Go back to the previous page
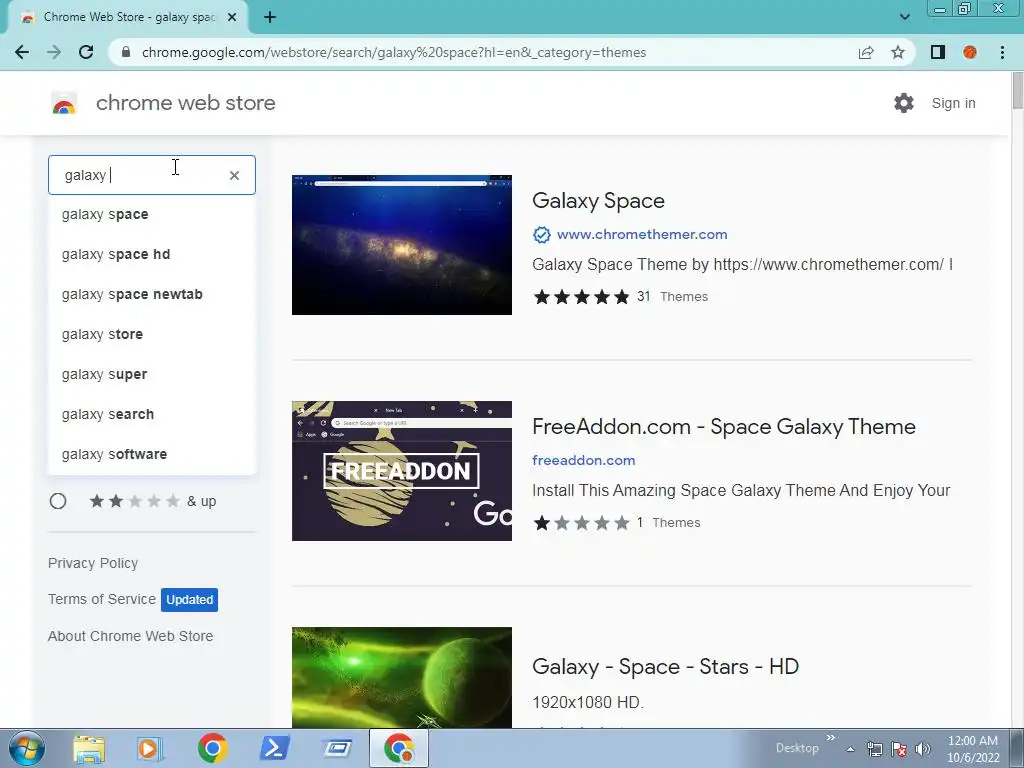Screen dimensions: 1024x768 click(22, 52)
